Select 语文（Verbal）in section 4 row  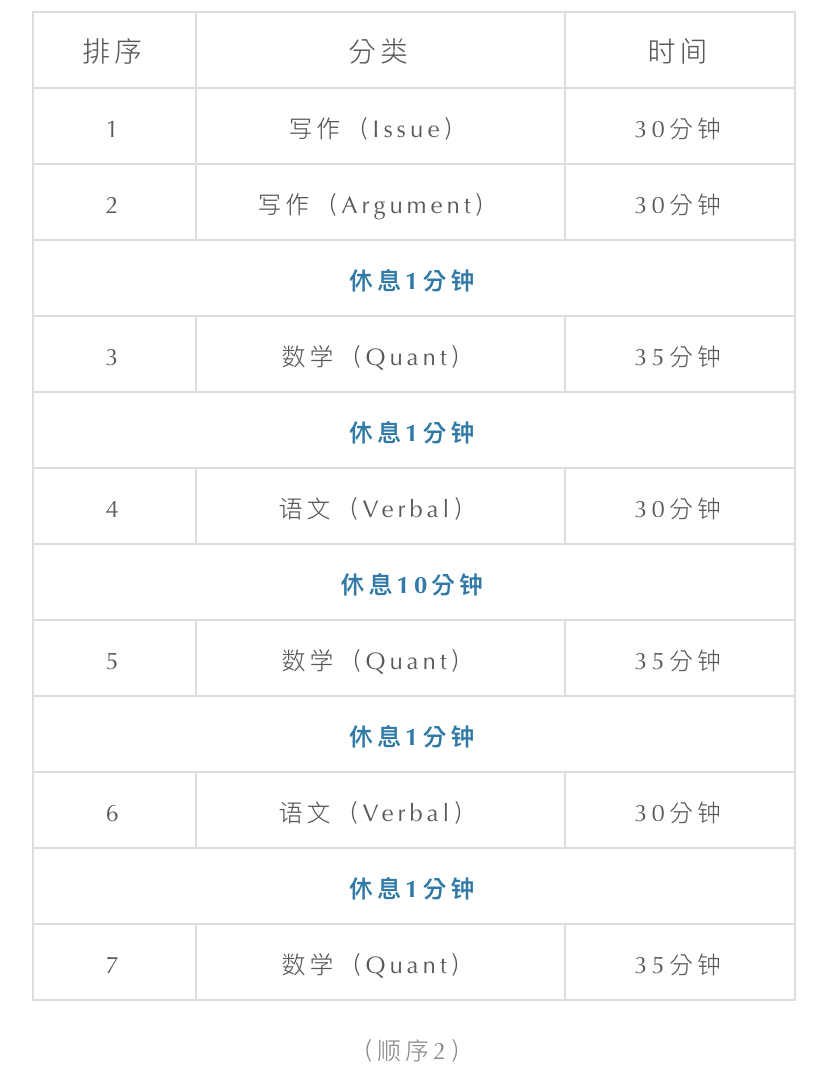pos(374,509)
